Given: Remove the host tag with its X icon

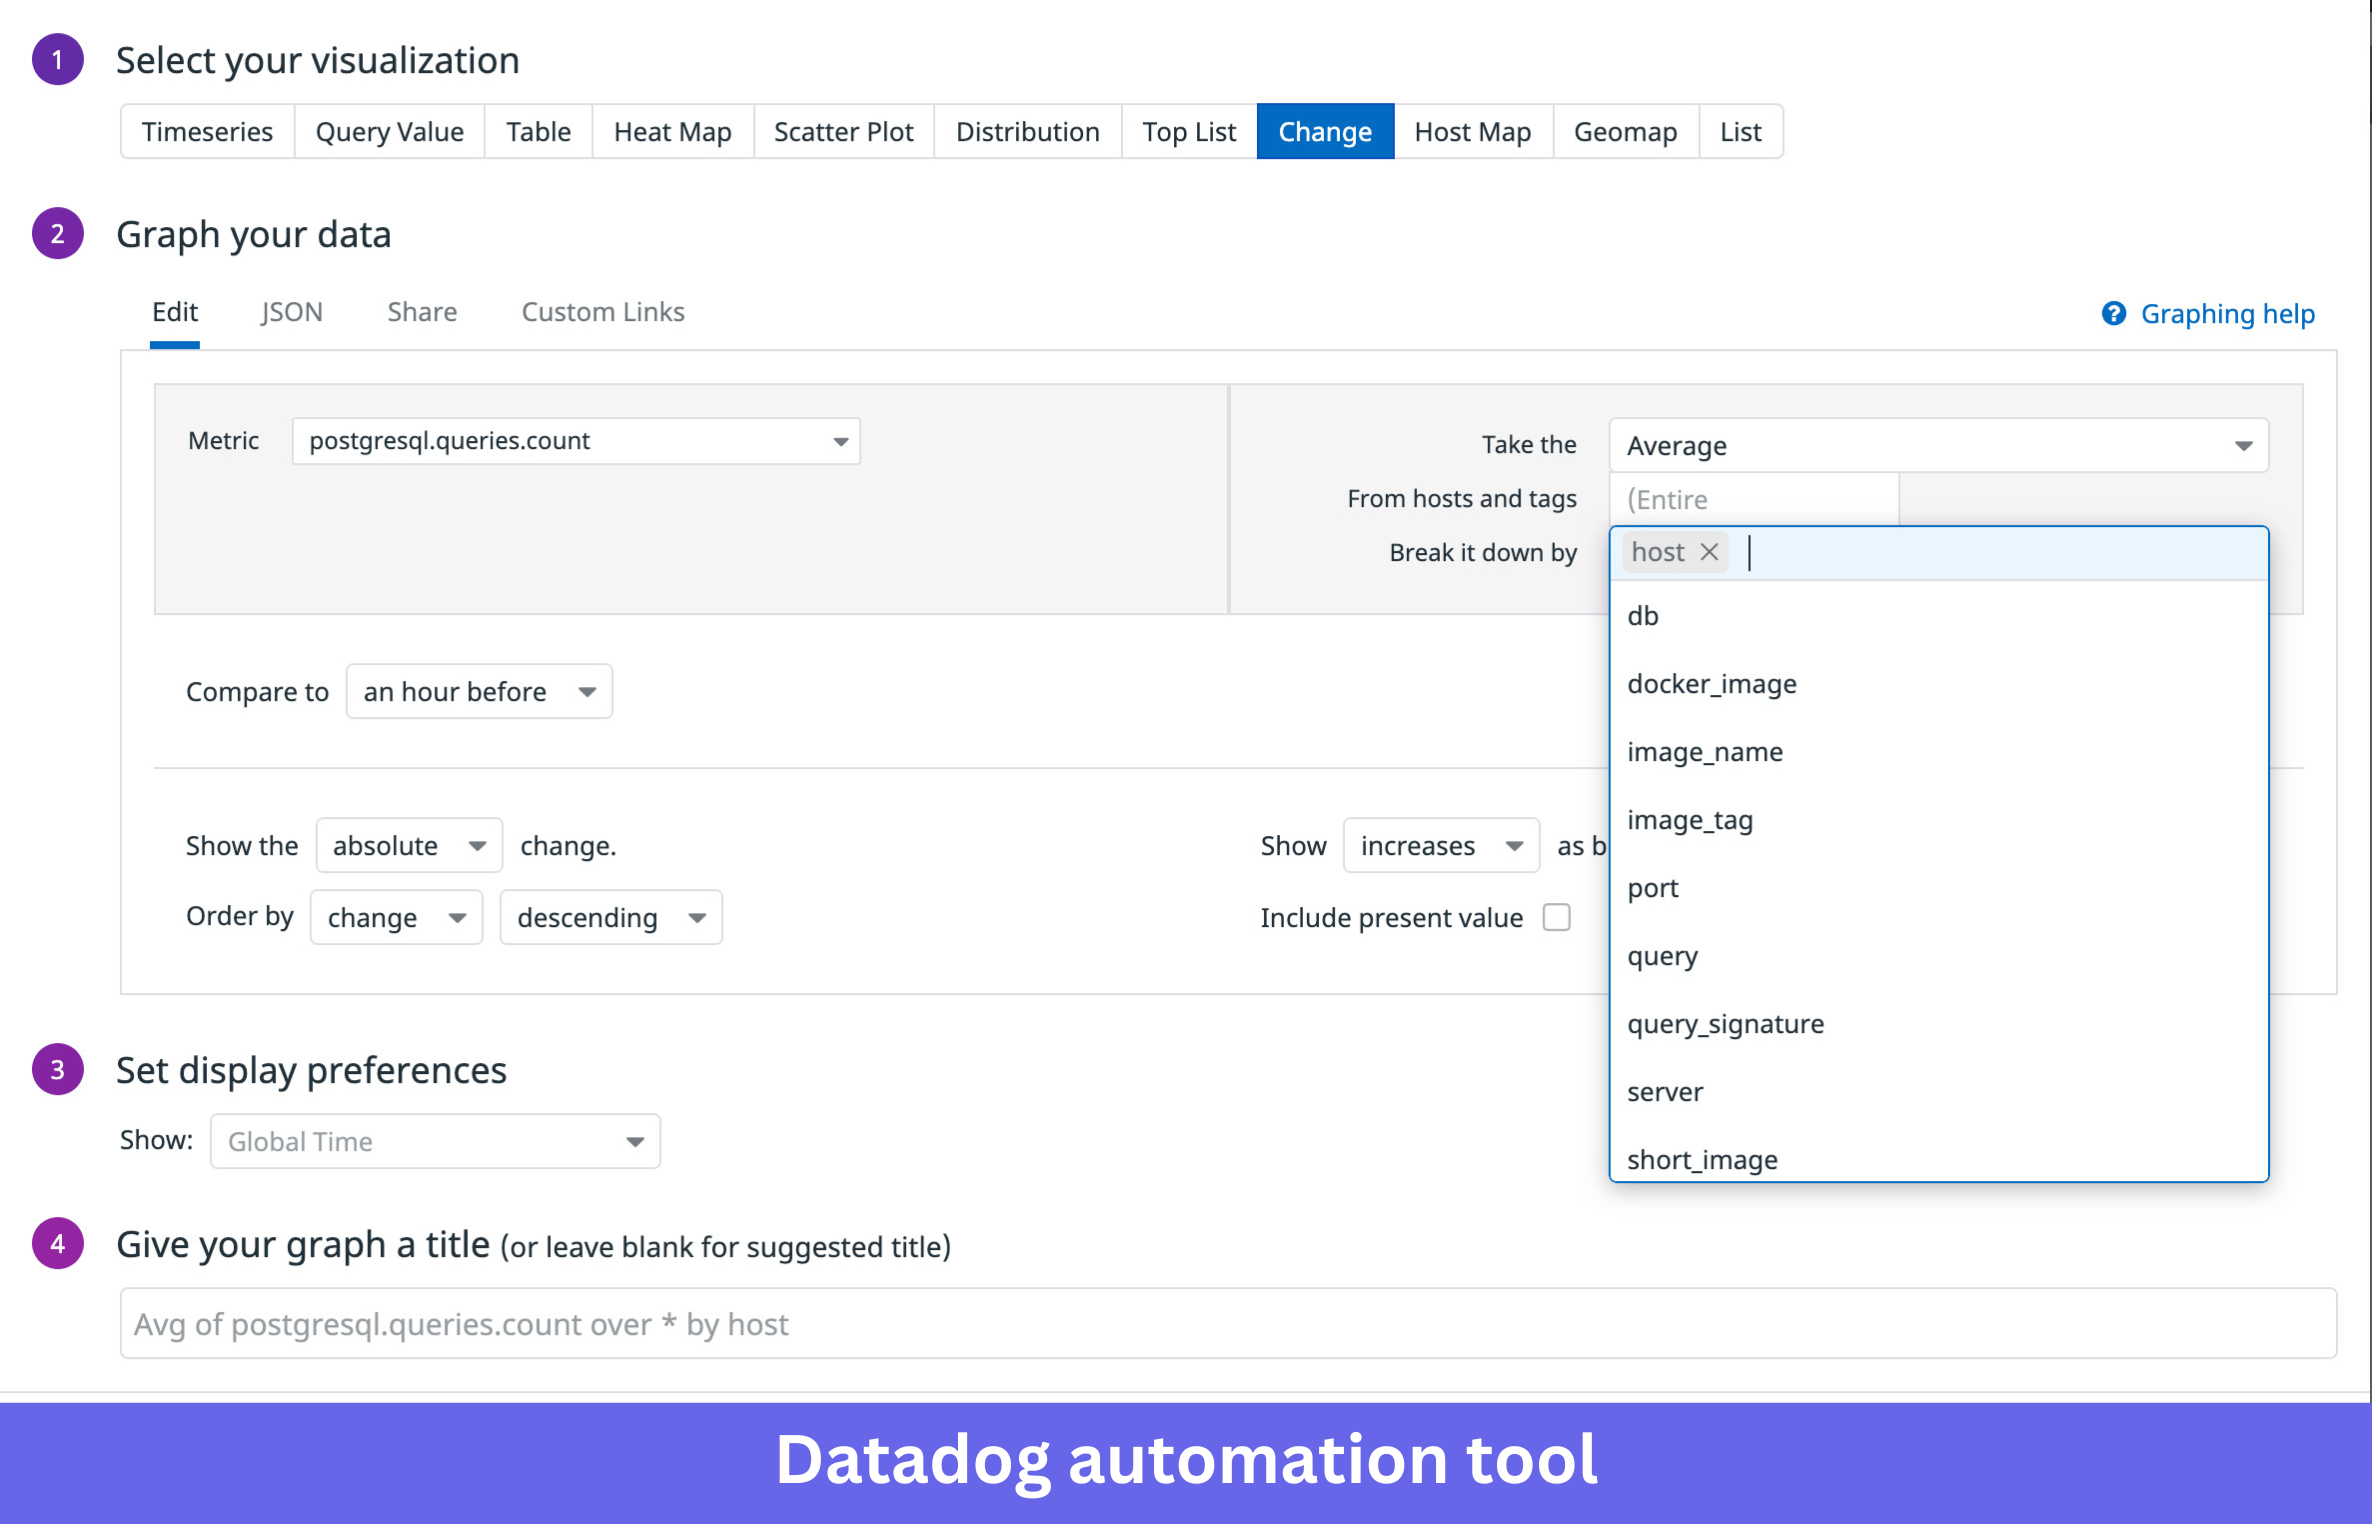Looking at the screenshot, I should 1709,552.
